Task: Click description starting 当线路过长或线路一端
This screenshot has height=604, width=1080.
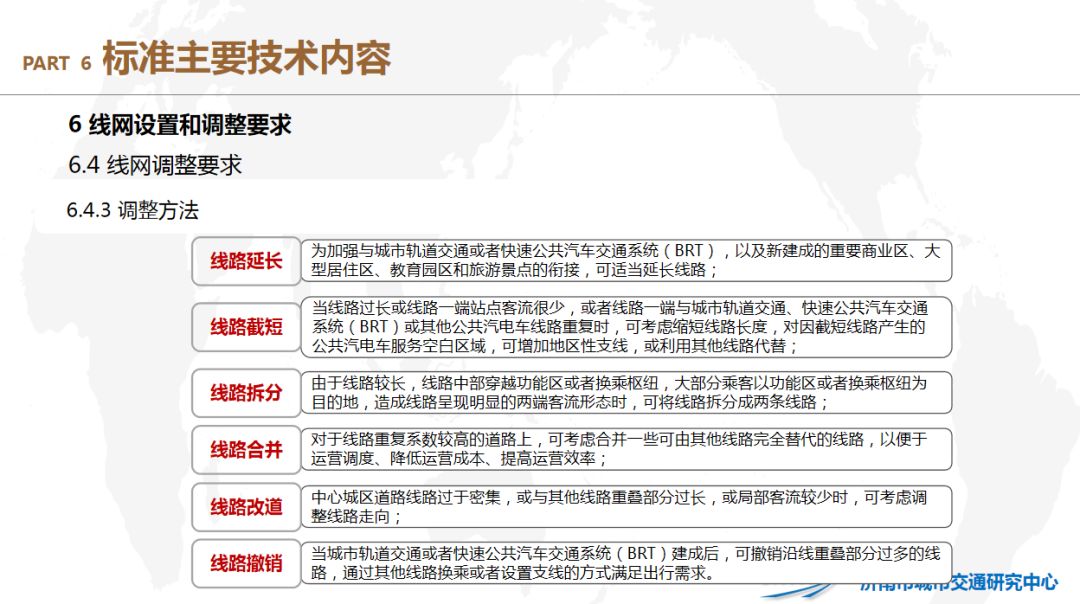Action: click(626, 327)
